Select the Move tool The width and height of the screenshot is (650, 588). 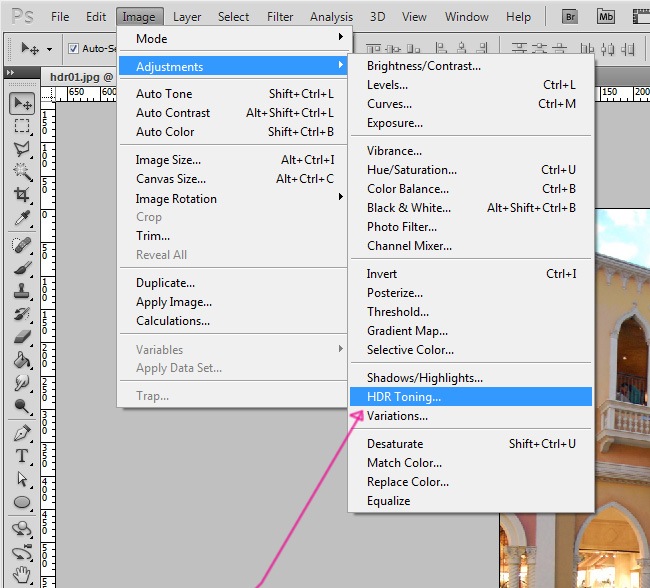pyautogui.click(x=22, y=104)
